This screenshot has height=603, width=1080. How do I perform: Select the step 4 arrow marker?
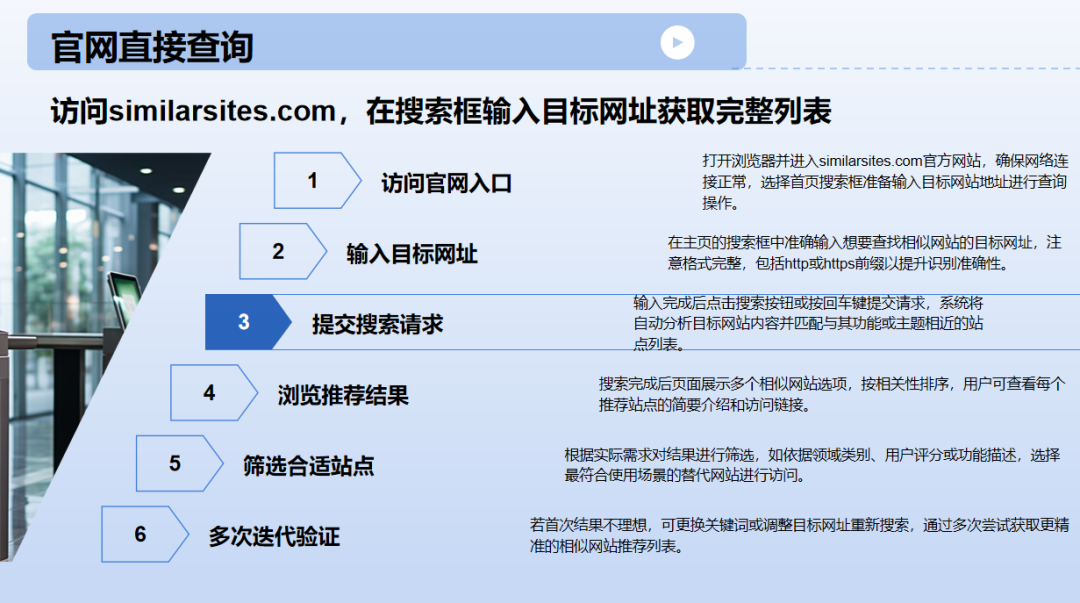coord(210,393)
